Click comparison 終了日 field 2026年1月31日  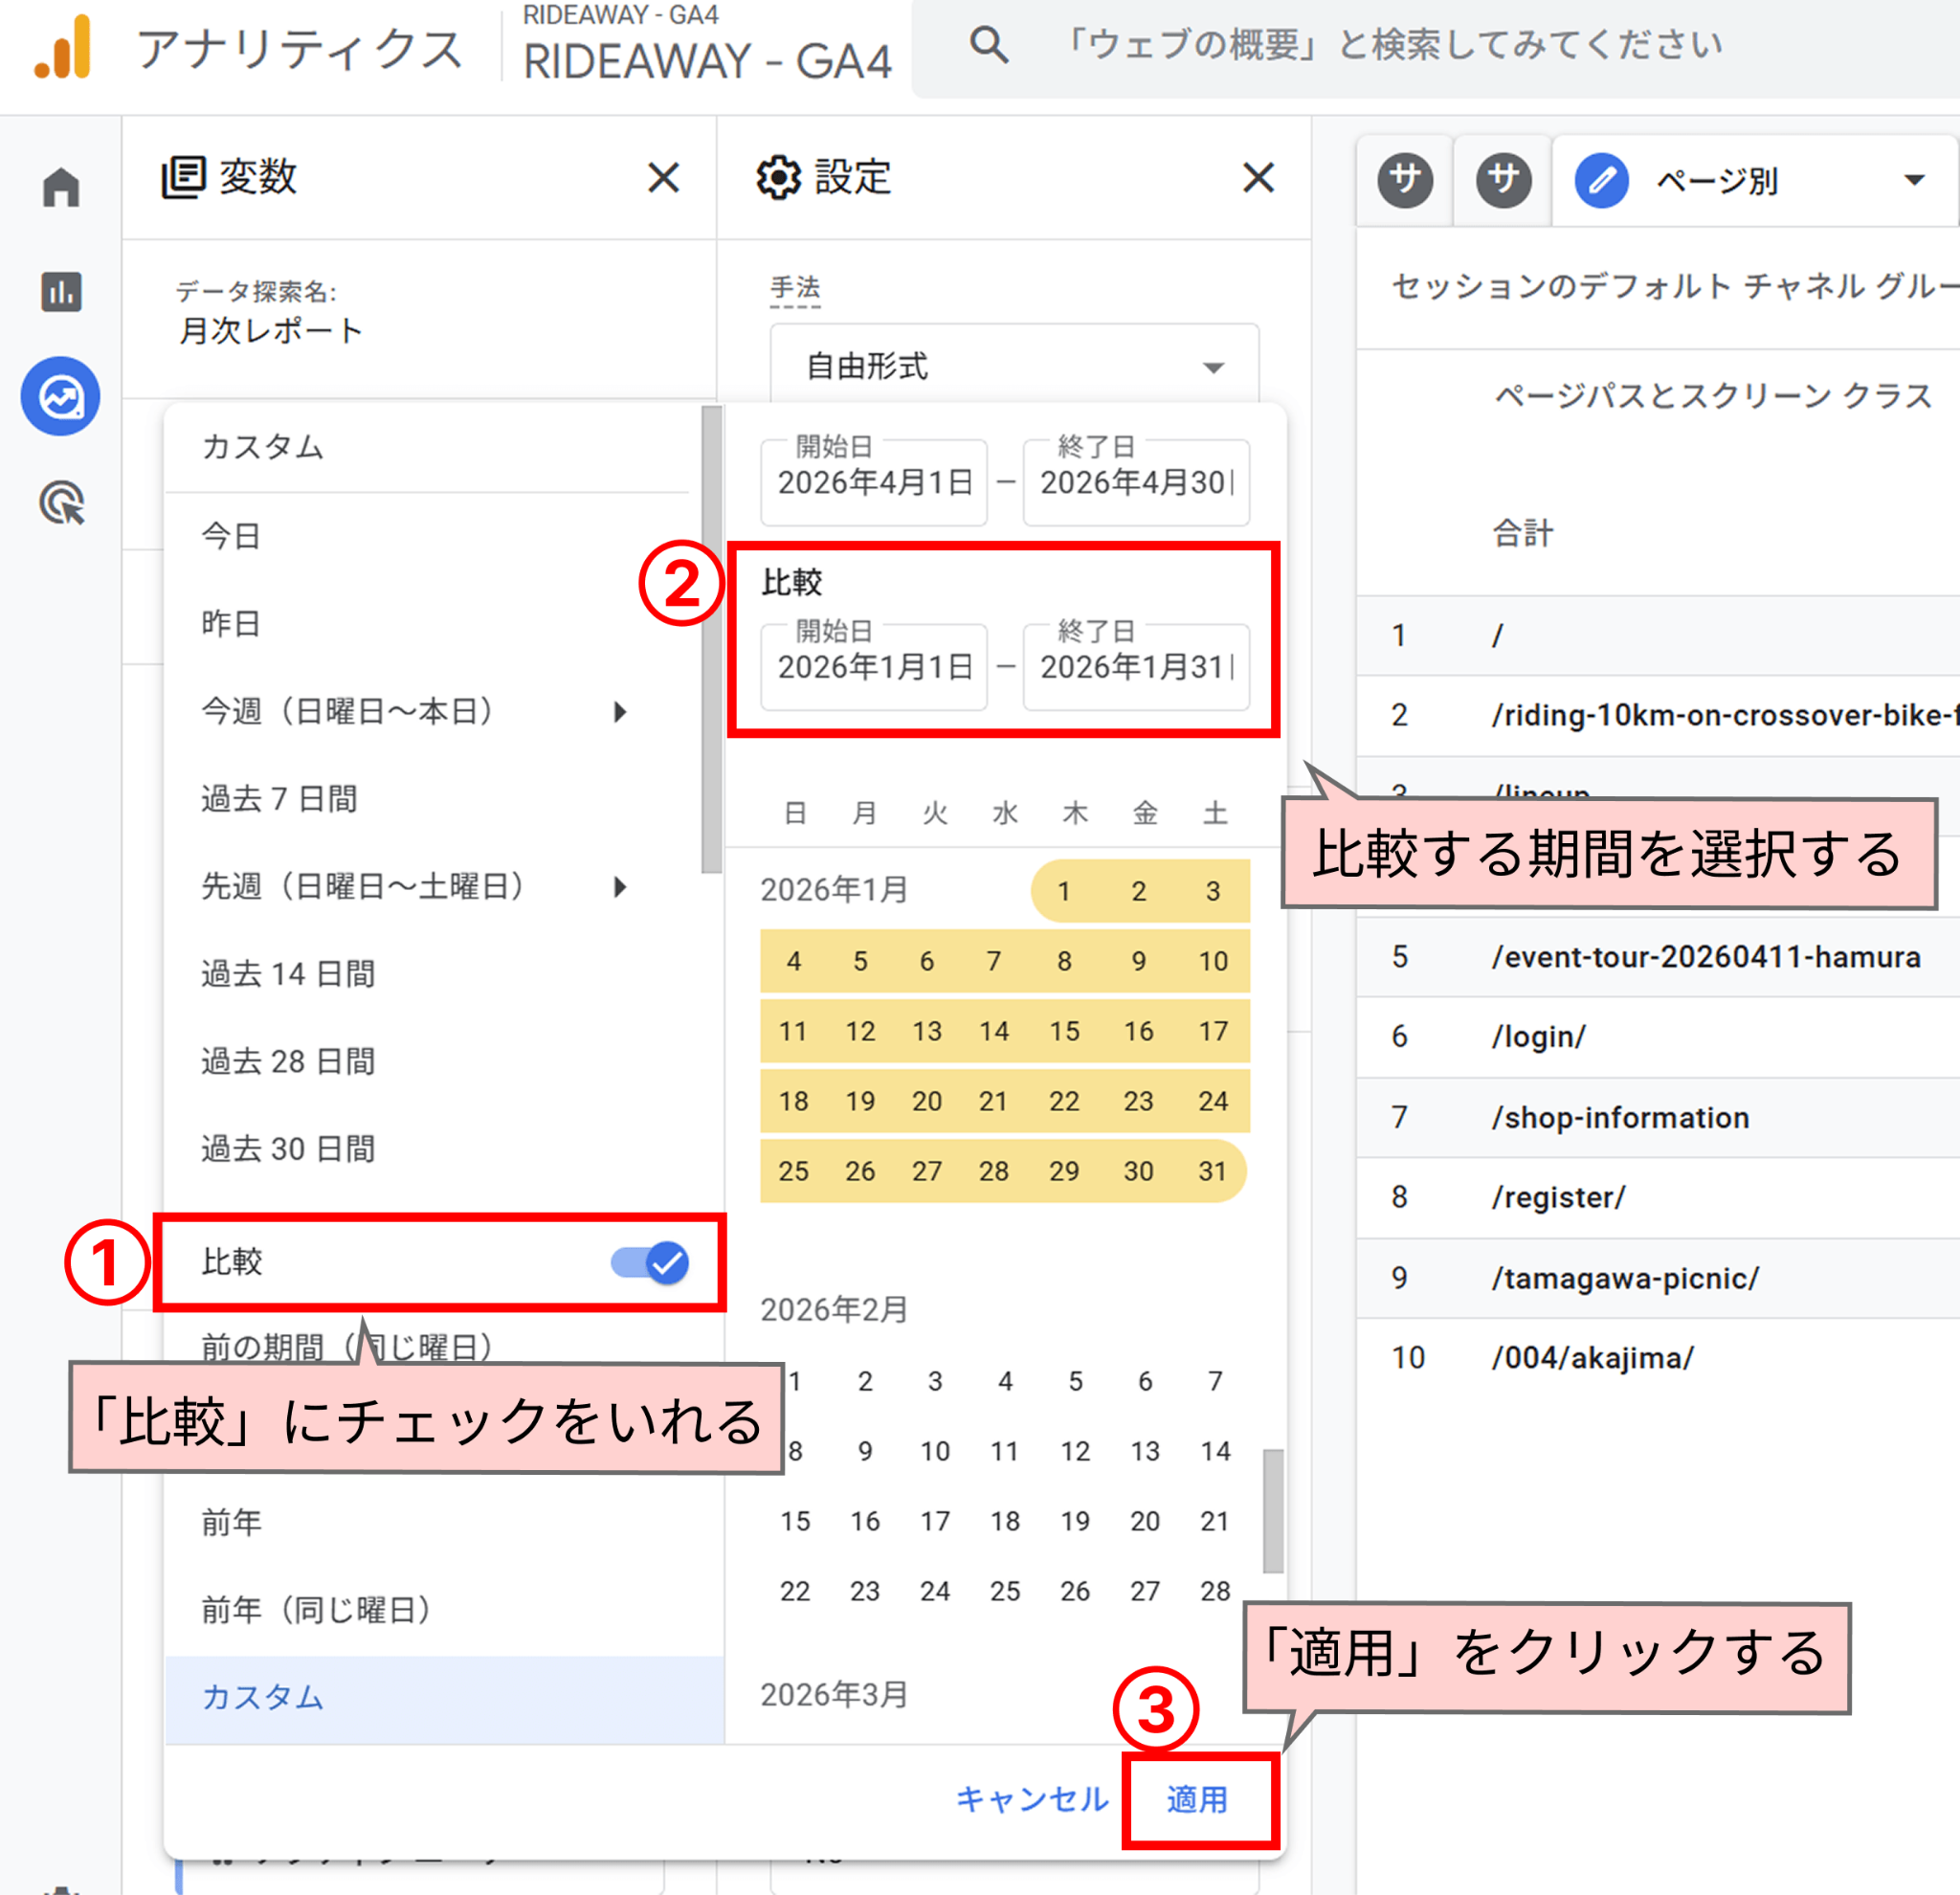(1136, 667)
